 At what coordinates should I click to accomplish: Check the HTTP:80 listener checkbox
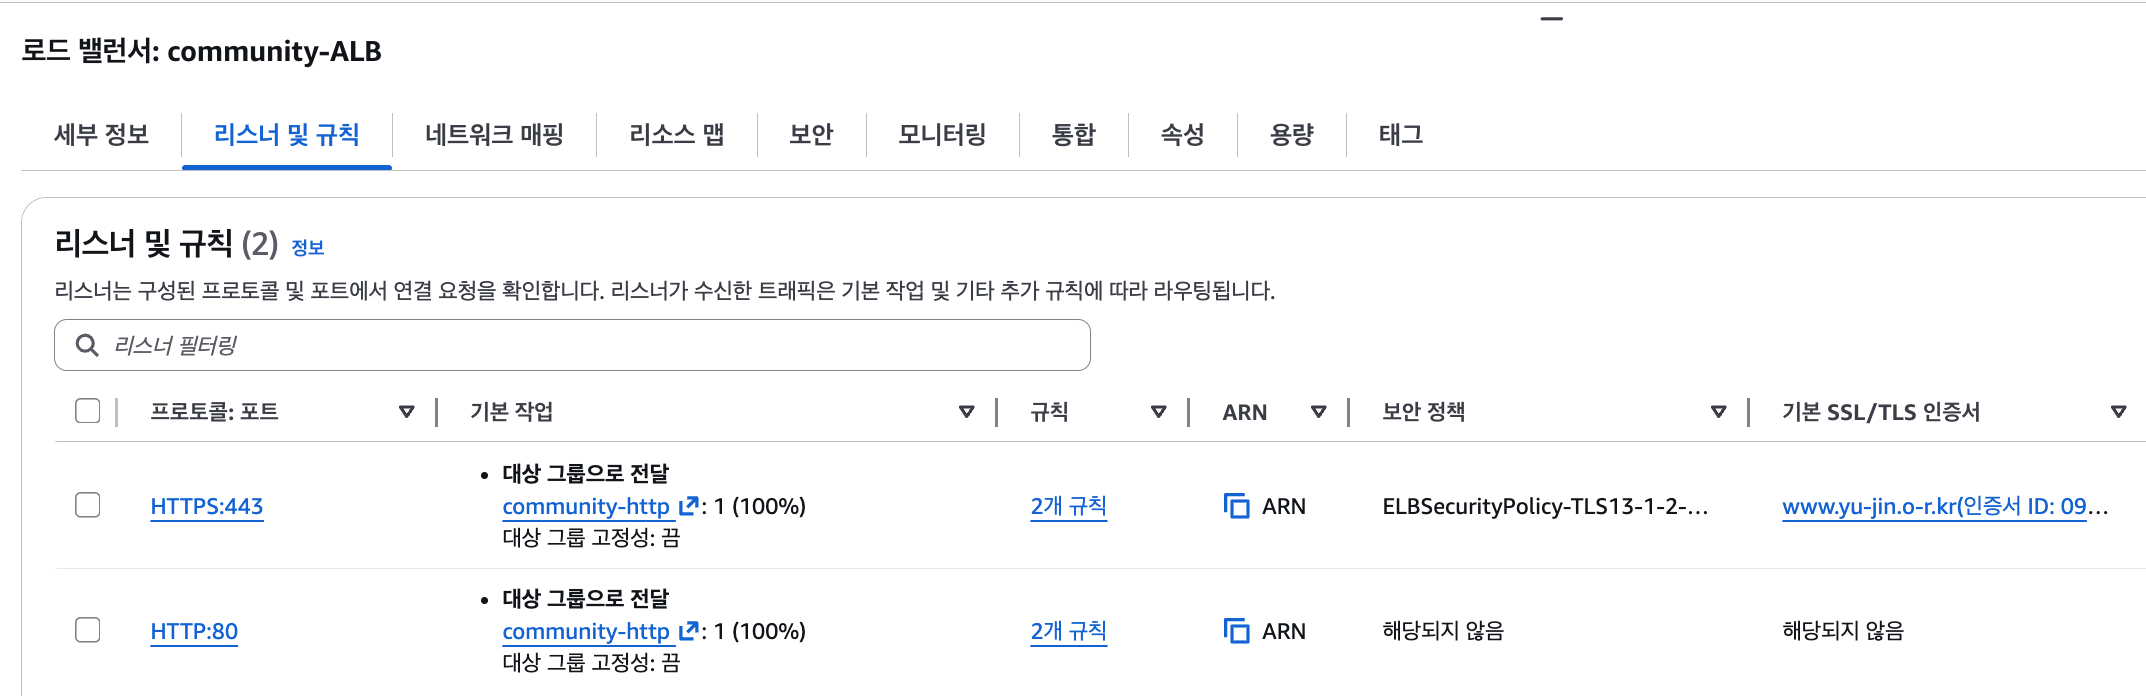point(88,630)
